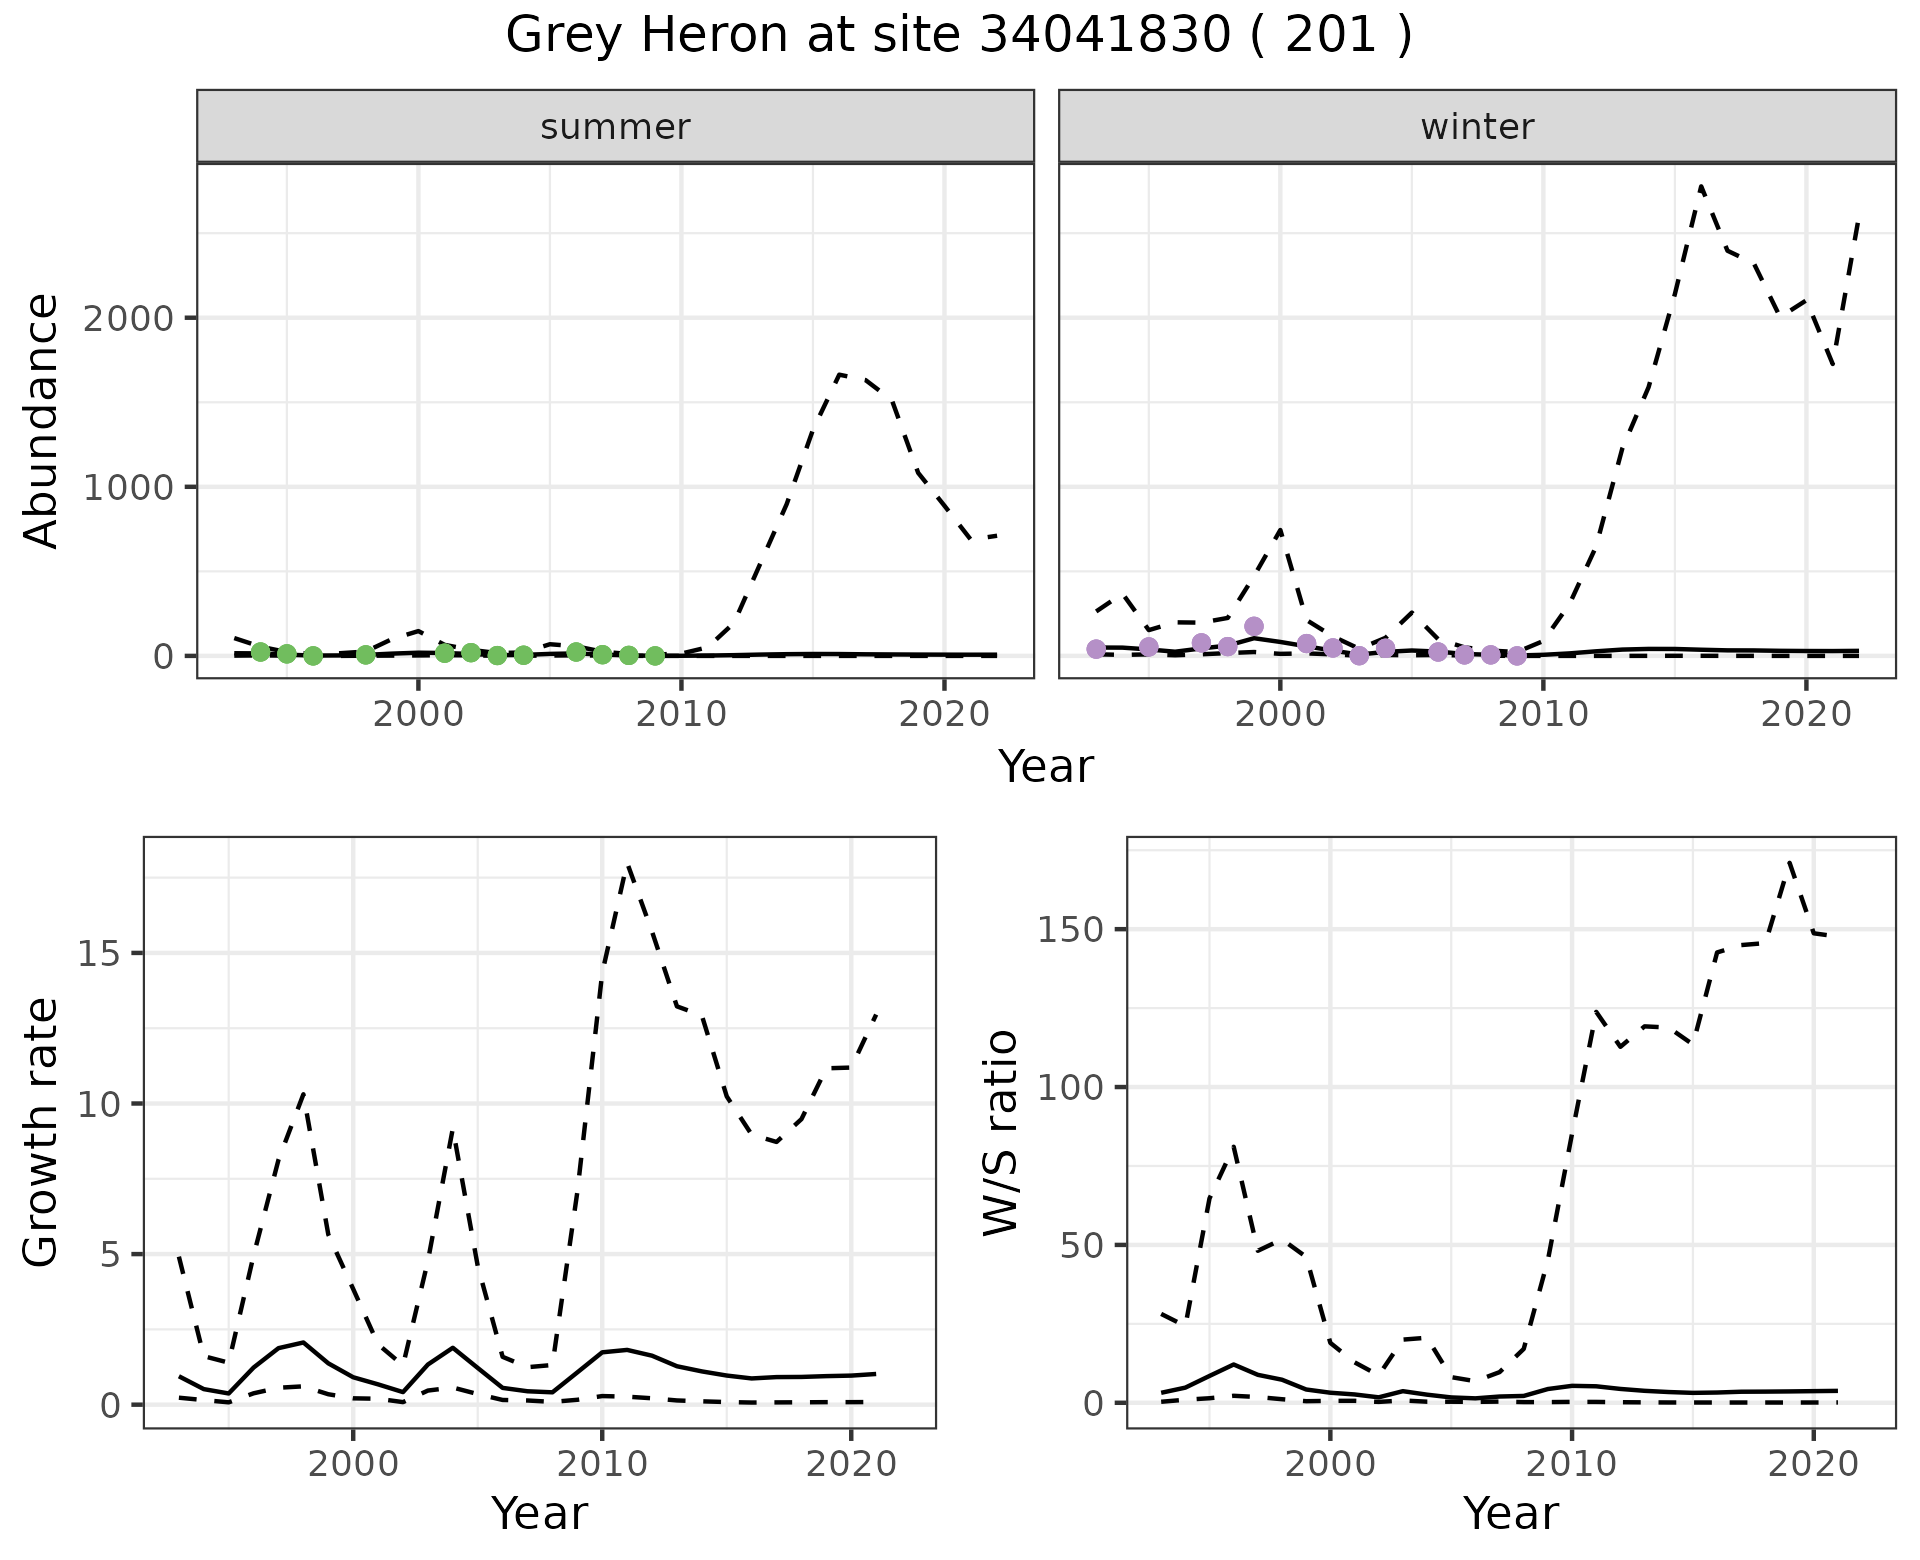Click the leftmost green point in the summer panel
This screenshot has height=1560, width=1920.
tap(261, 652)
